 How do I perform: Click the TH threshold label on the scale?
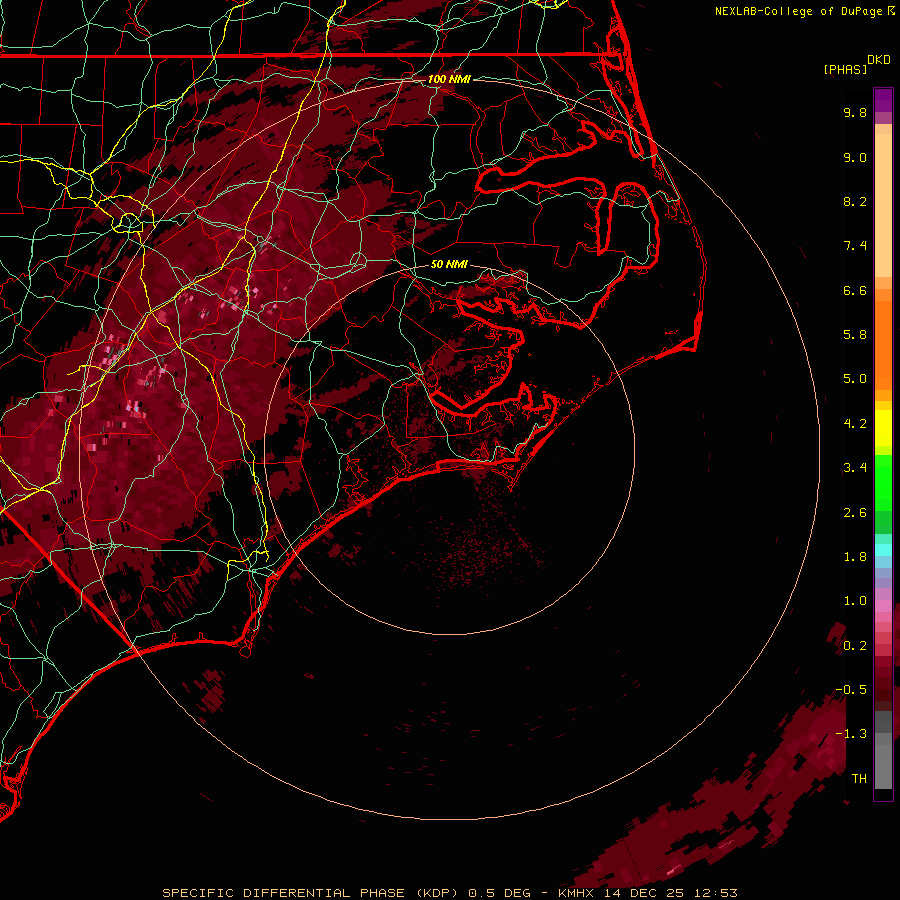tap(859, 779)
